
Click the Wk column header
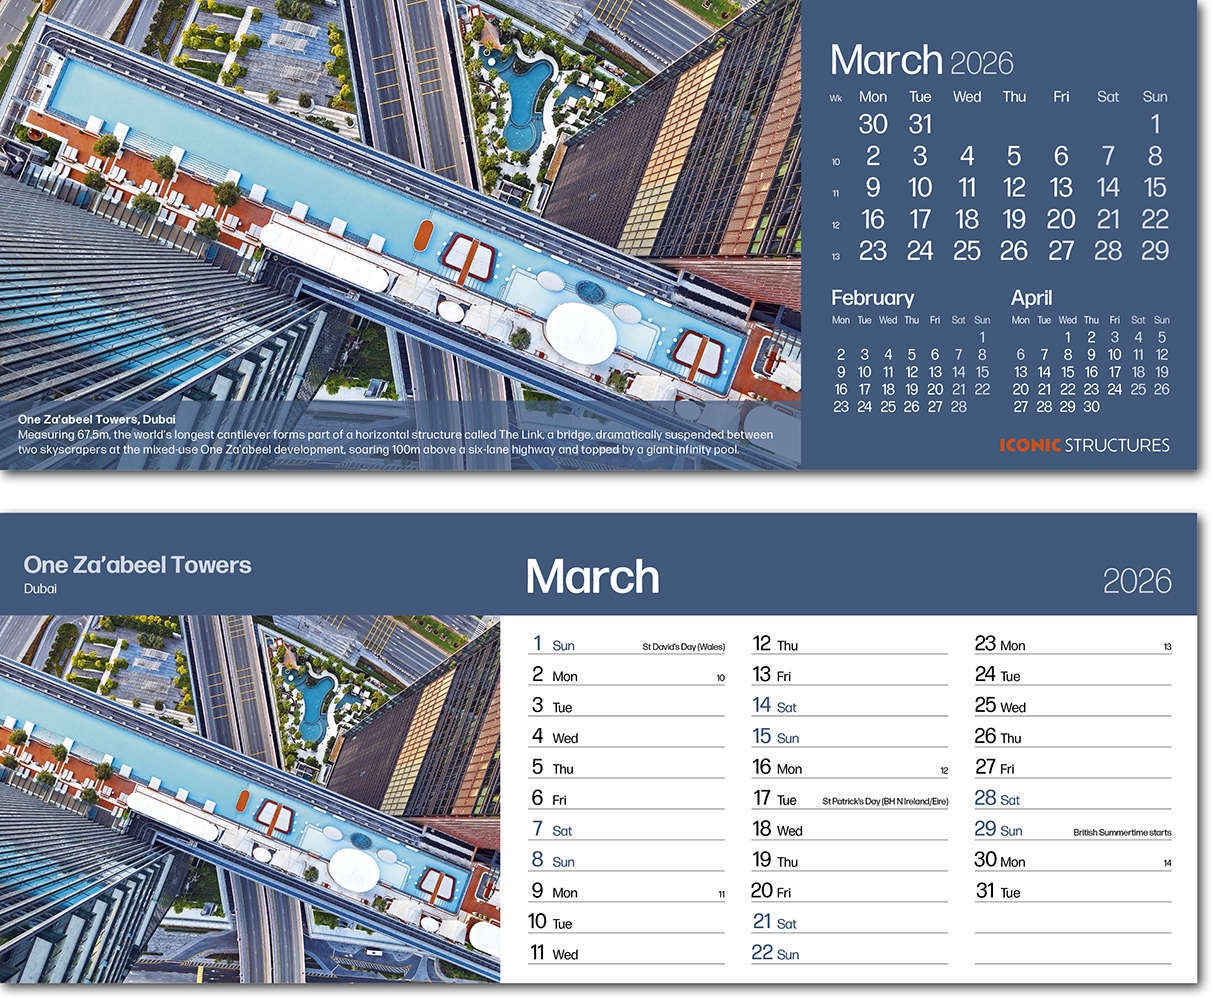[836, 97]
